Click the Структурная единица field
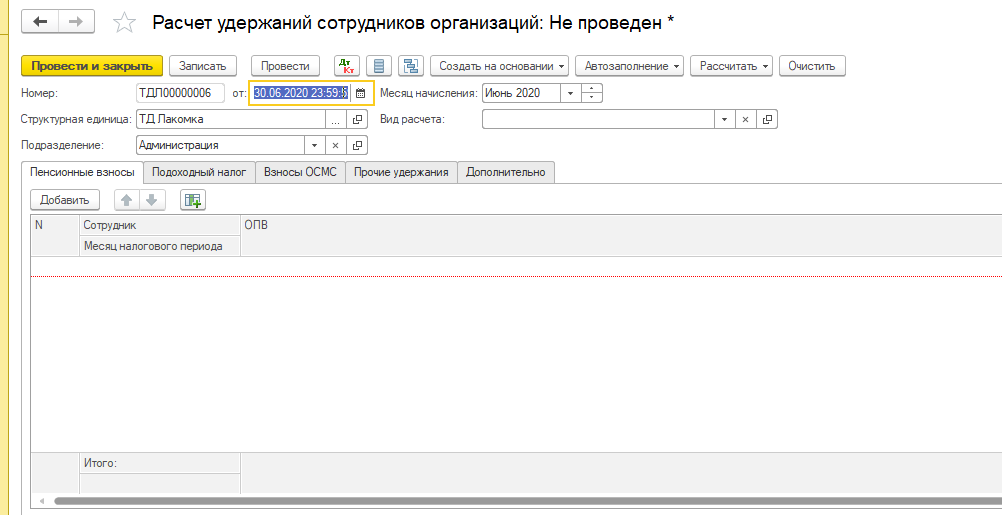This screenshot has width=1002, height=515. point(231,119)
